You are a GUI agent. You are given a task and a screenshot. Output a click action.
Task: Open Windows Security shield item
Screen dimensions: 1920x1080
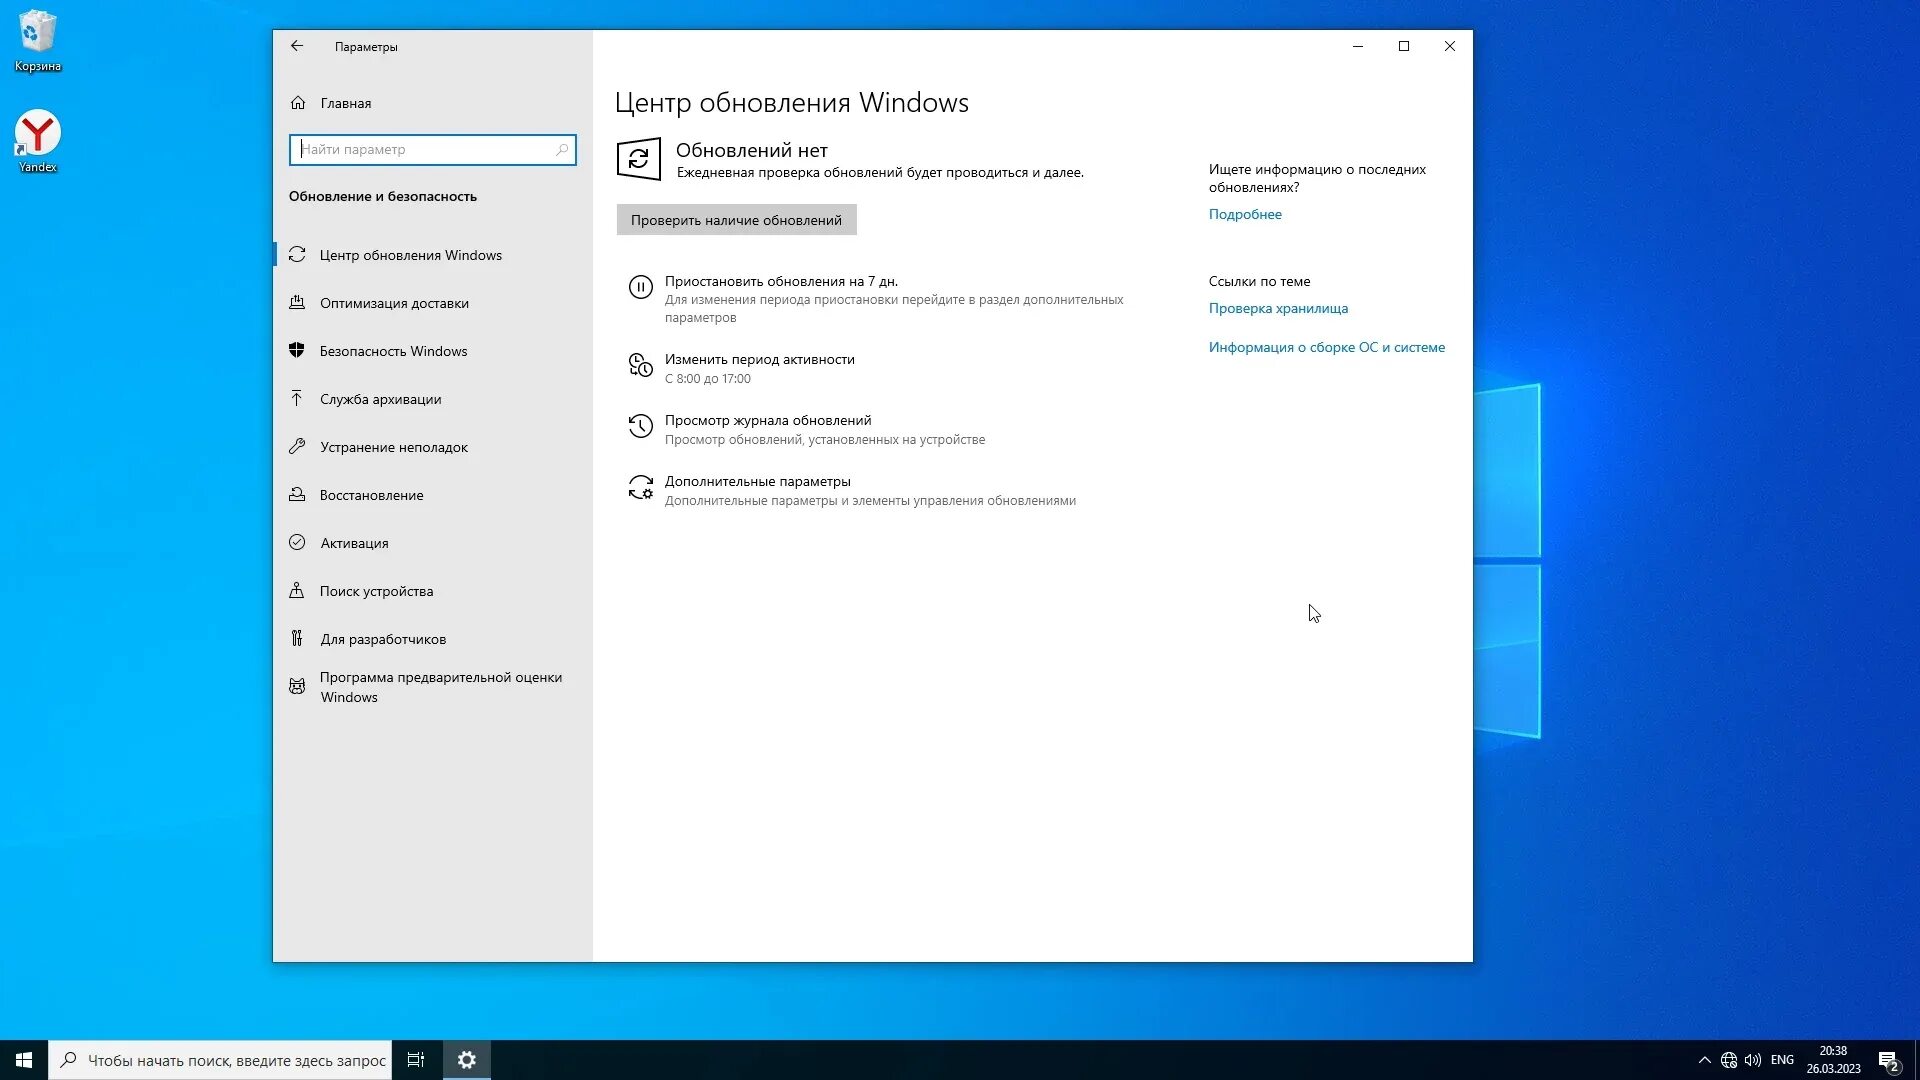pos(393,351)
